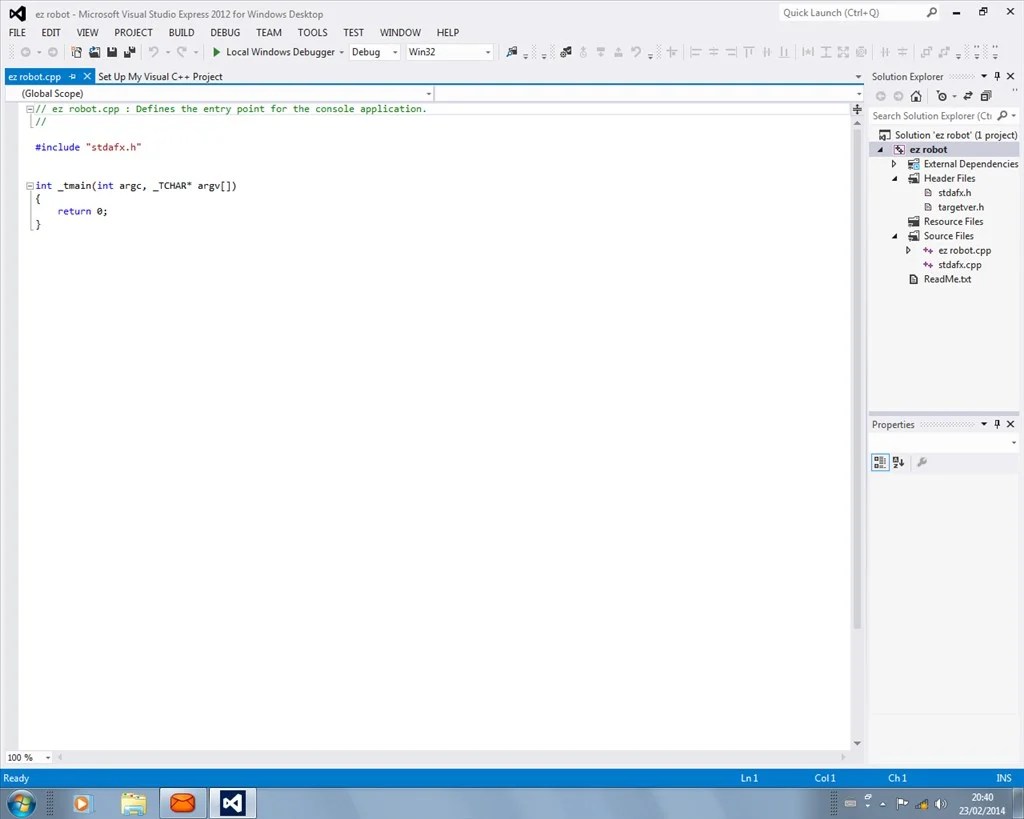Screen dimensions: 1024x819
Task: Click the editor split window handle
Action: pyautogui.click(x=857, y=109)
